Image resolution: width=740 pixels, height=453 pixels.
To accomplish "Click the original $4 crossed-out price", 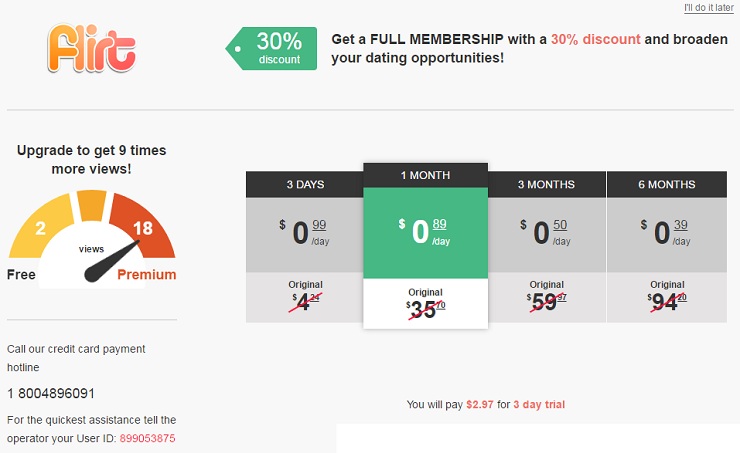I will 305,299.
